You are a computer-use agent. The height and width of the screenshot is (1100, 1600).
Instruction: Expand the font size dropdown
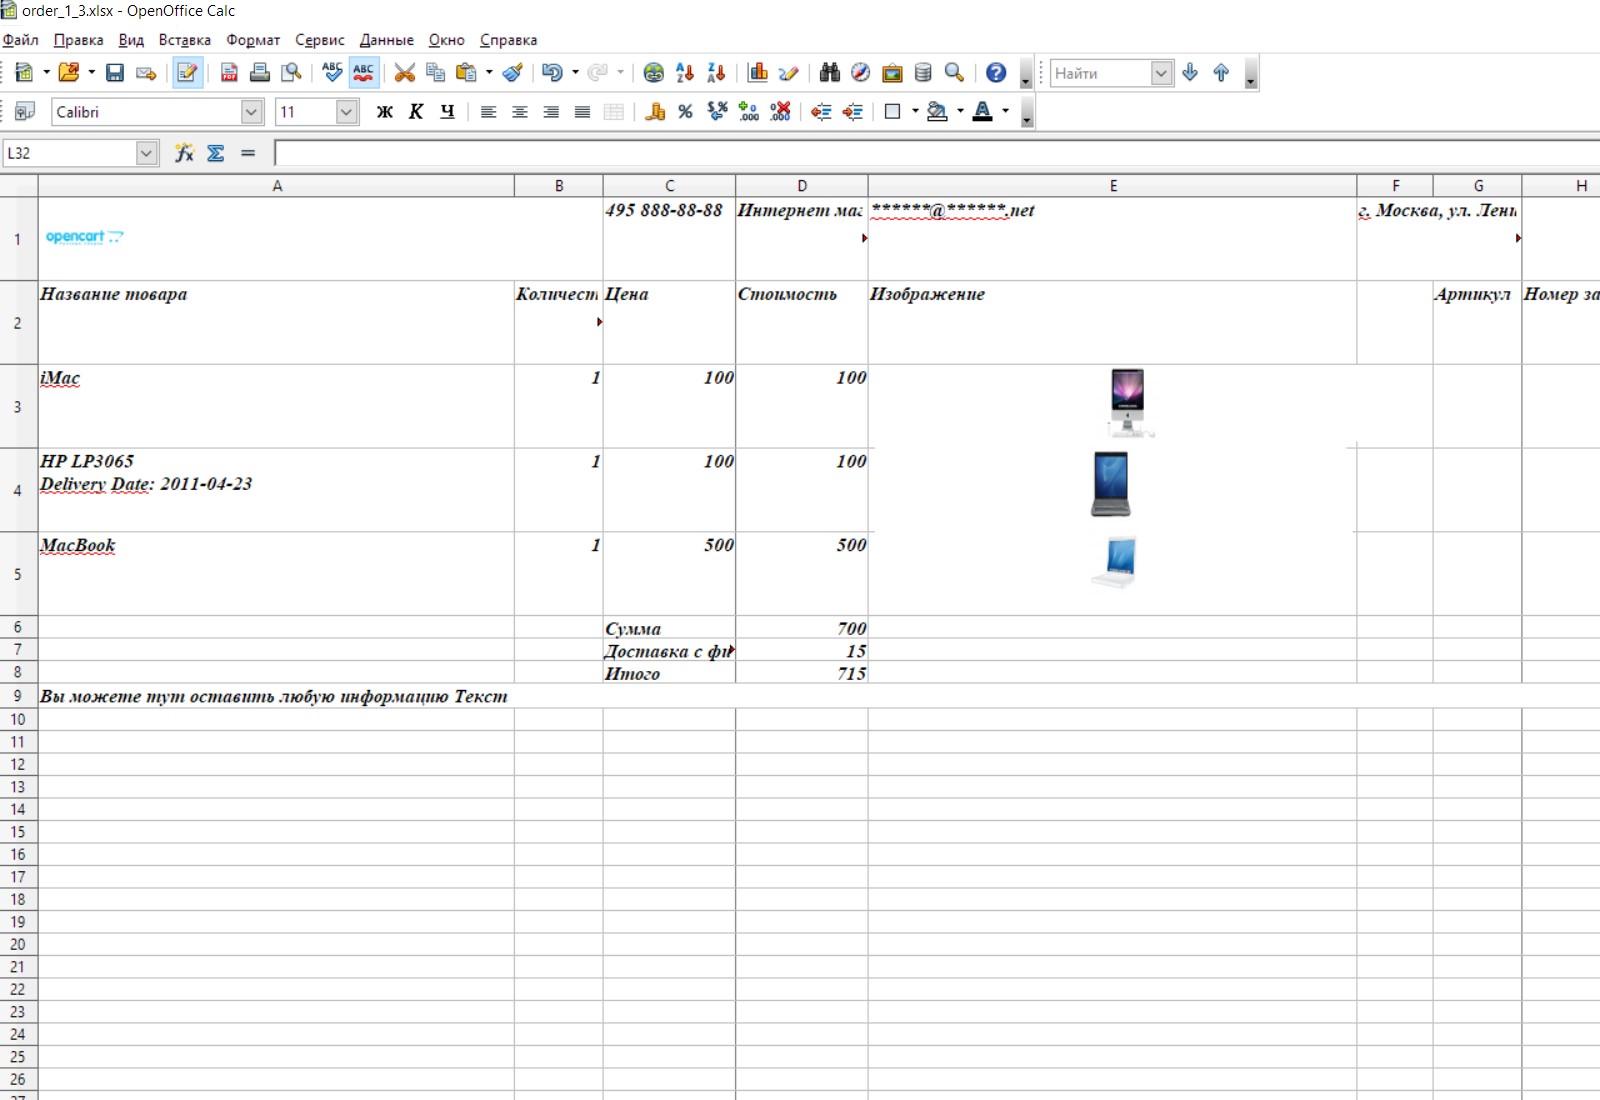347,112
